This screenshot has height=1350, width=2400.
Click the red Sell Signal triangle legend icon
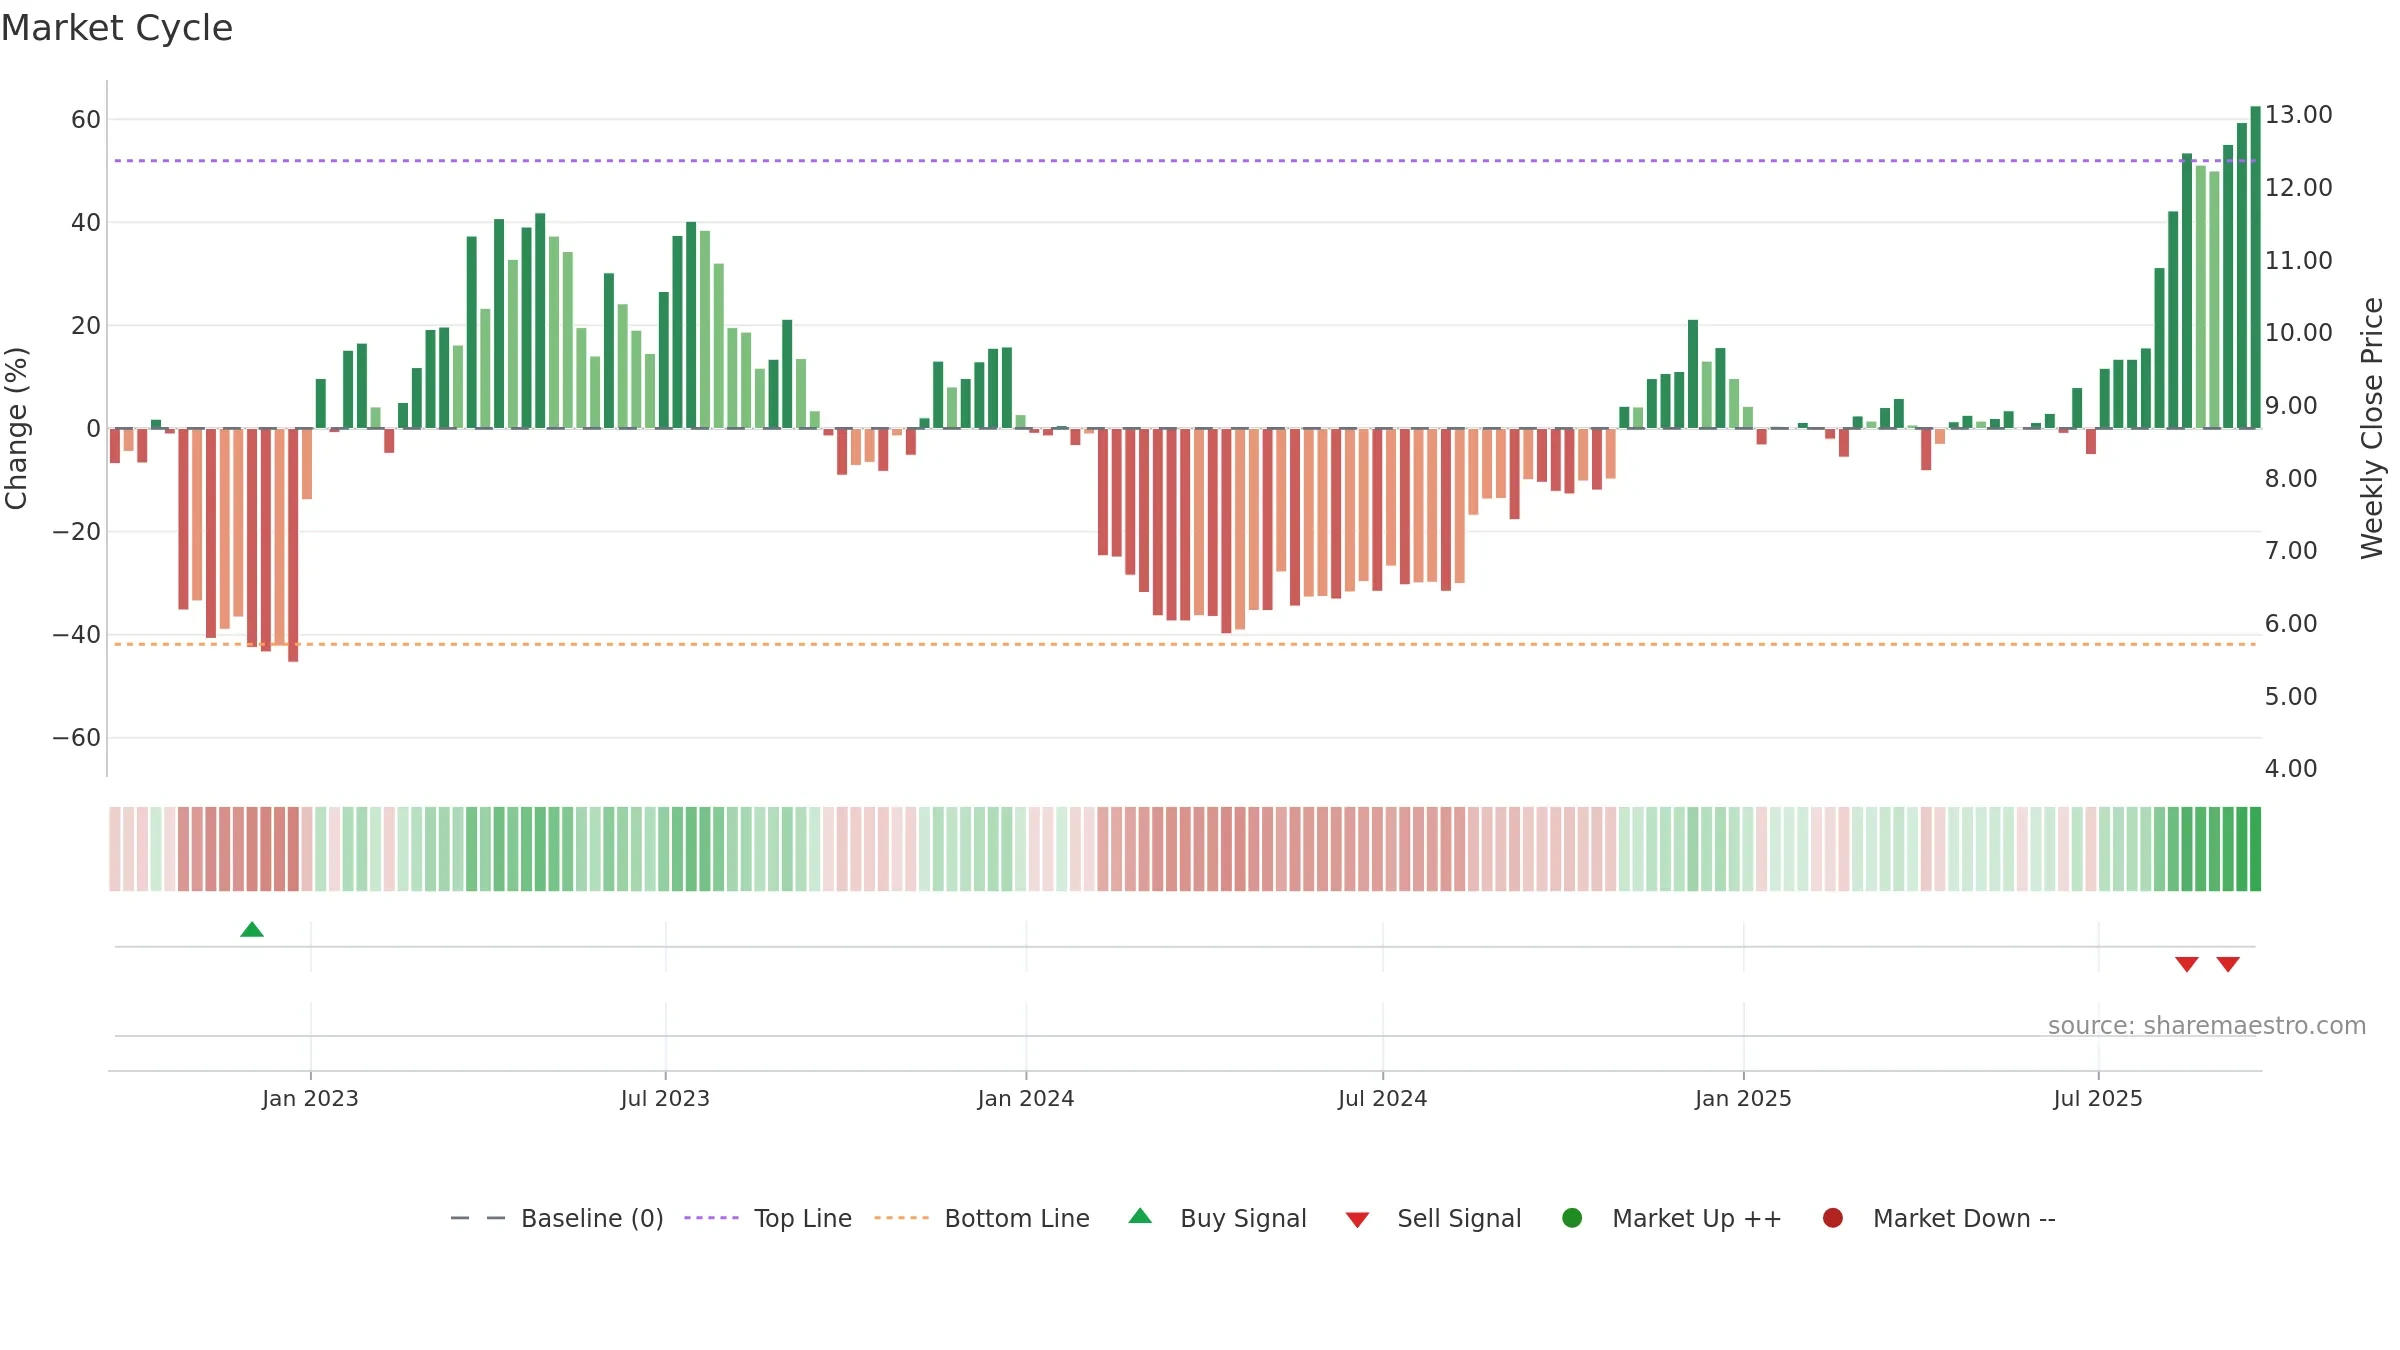pyautogui.click(x=1357, y=1220)
